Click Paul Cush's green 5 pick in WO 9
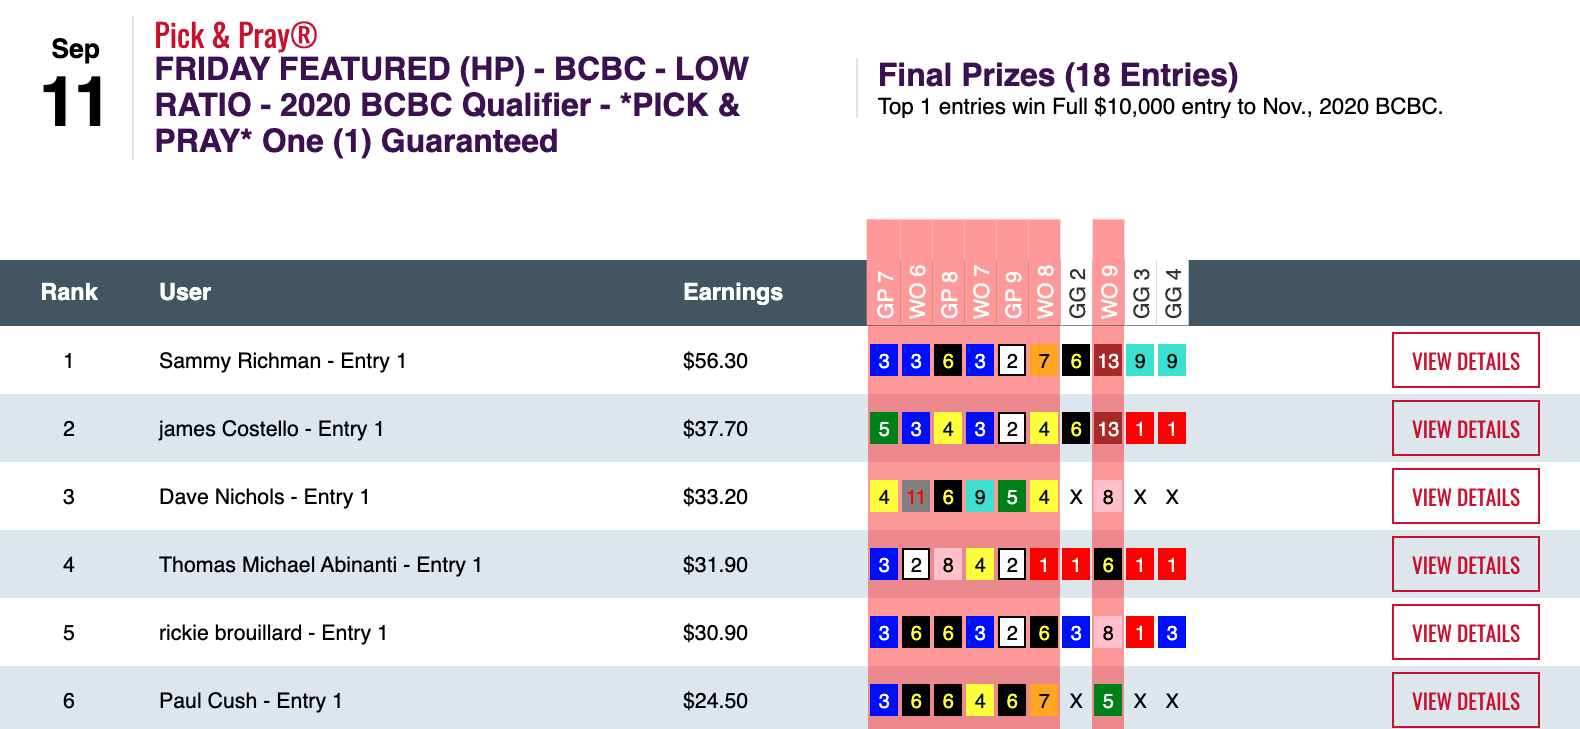The height and width of the screenshot is (729, 1580). pyautogui.click(x=1108, y=701)
